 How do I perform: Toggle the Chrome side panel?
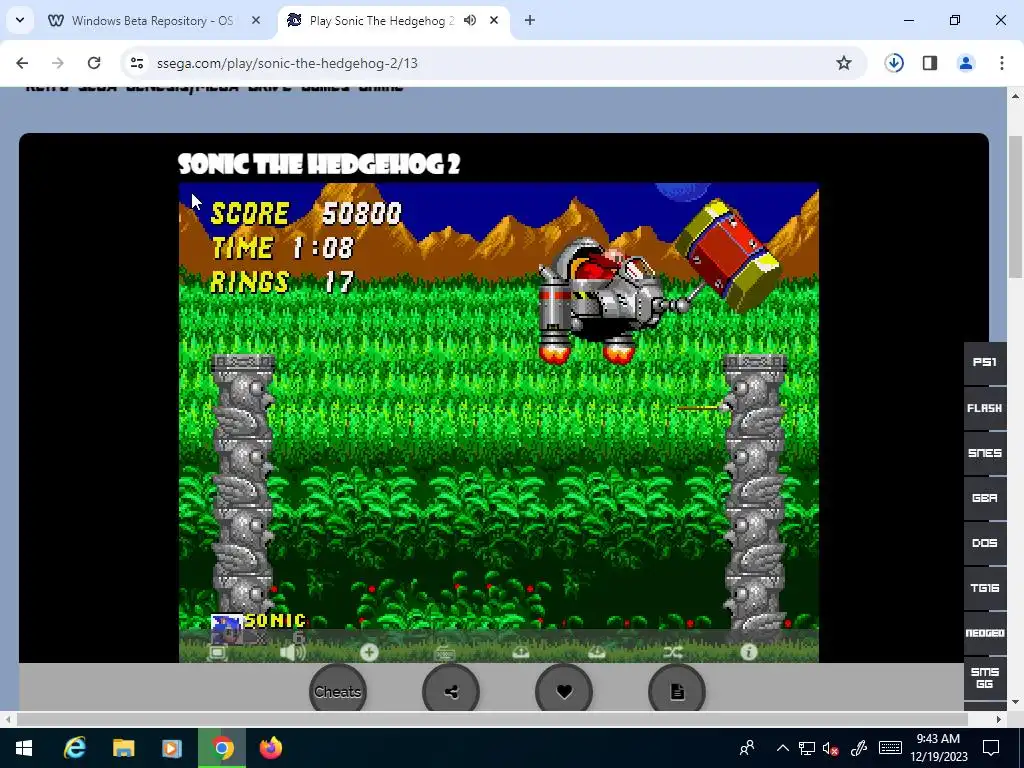(930, 63)
